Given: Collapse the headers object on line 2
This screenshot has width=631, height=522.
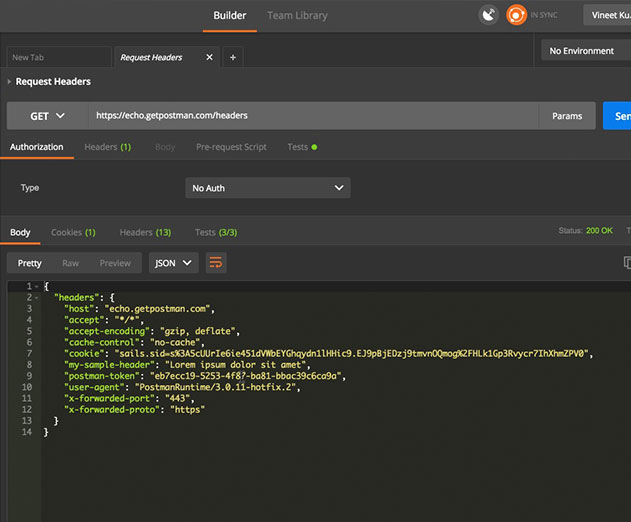Looking at the screenshot, I should click(x=37, y=297).
